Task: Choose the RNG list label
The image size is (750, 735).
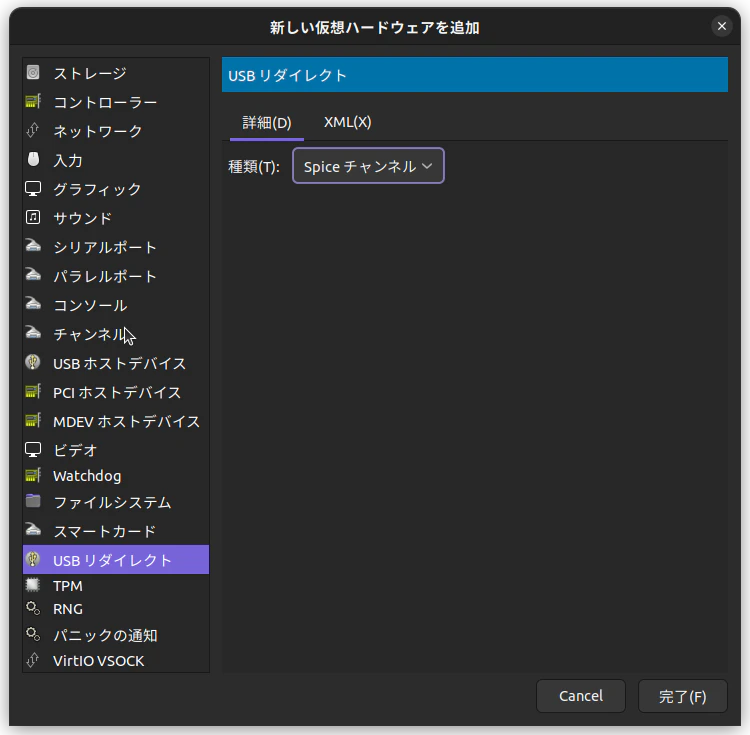Action: coord(68,609)
